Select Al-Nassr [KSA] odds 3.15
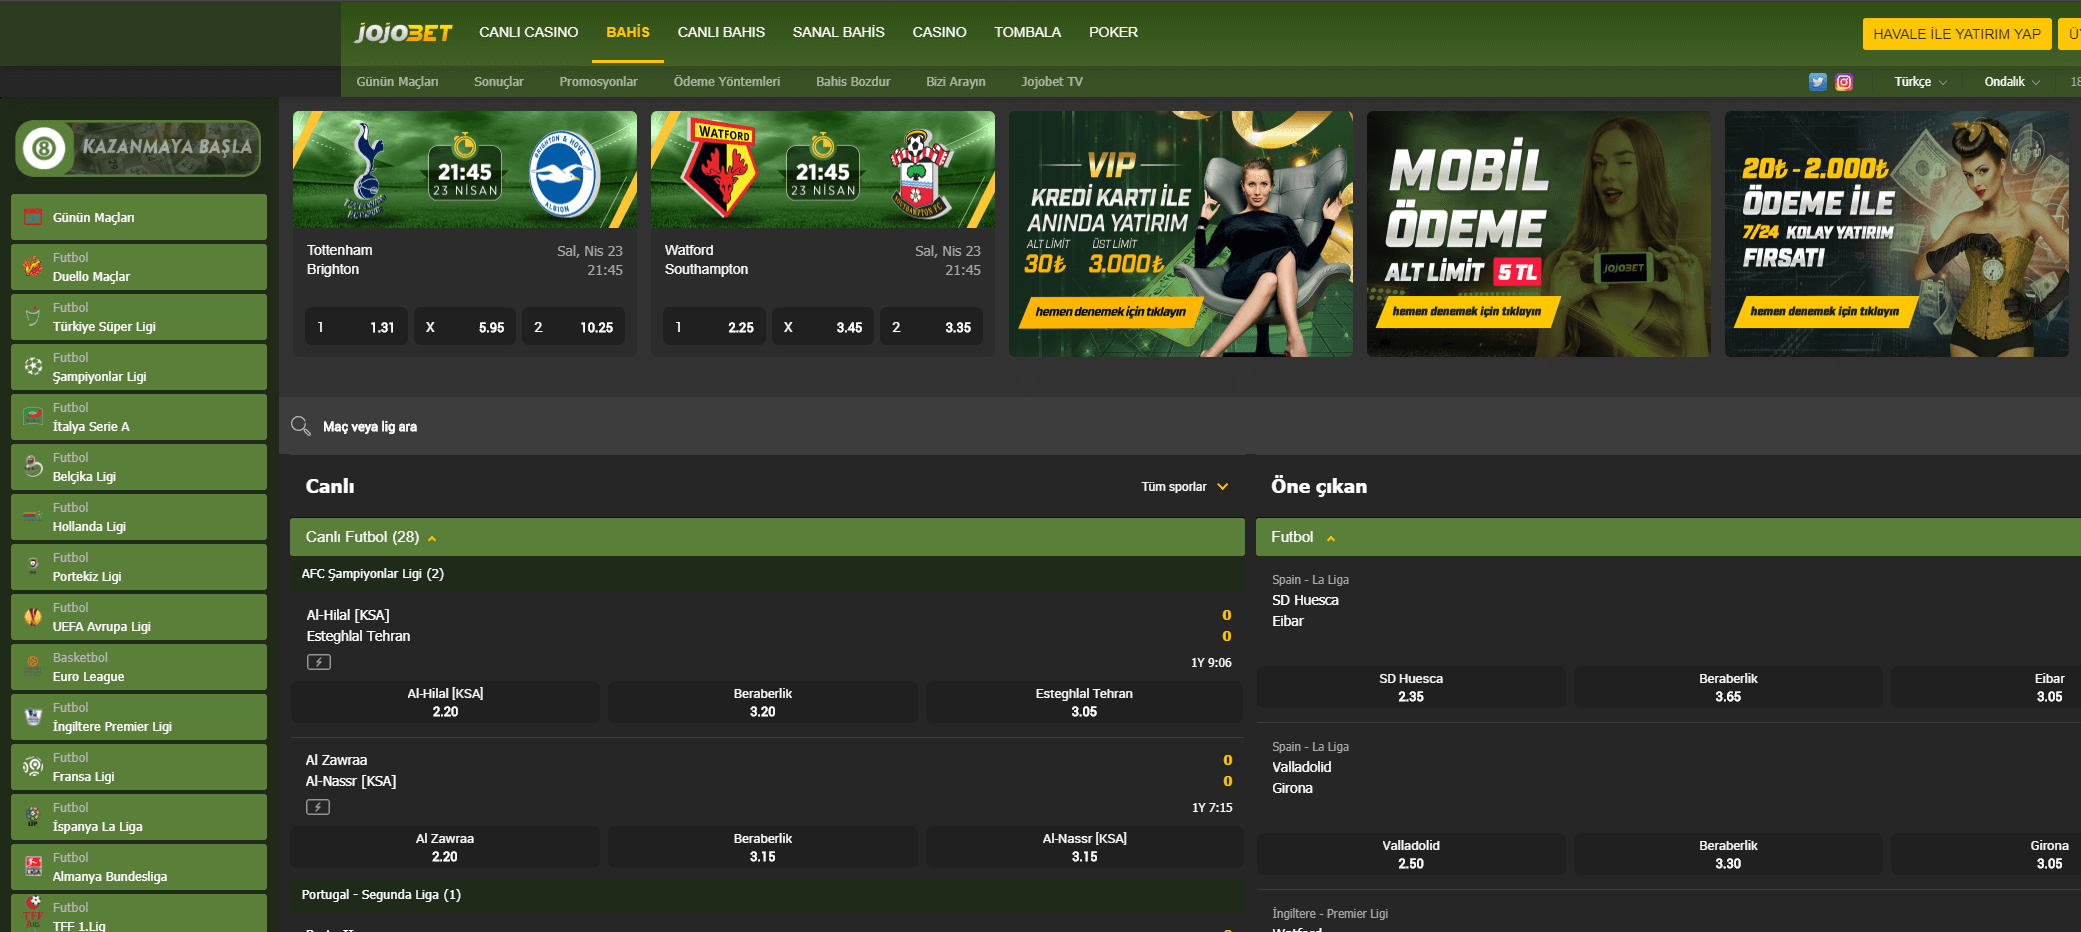 coord(1084,847)
